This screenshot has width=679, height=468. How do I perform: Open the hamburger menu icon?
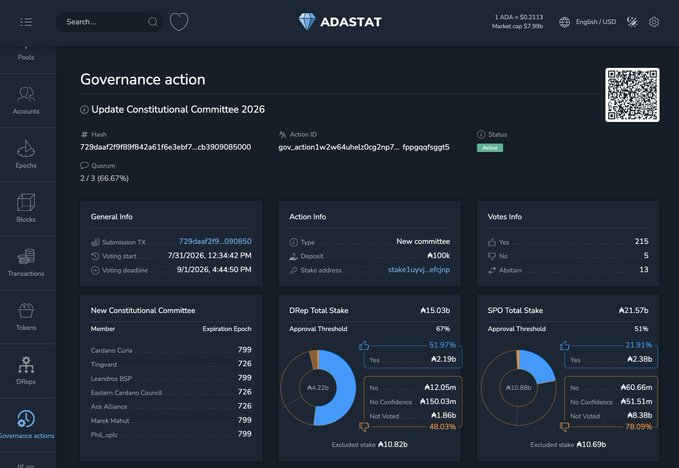pyautogui.click(x=26, y=22)
